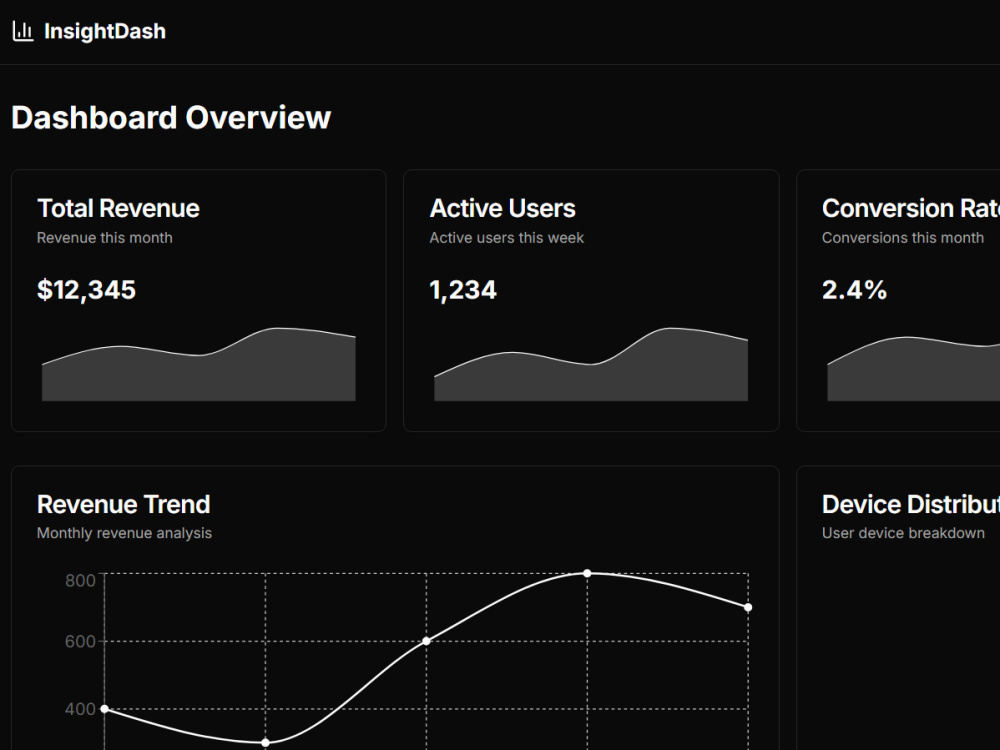Click the 400 y-axis label
This screenshot has width=1000, height=750.
80,709
